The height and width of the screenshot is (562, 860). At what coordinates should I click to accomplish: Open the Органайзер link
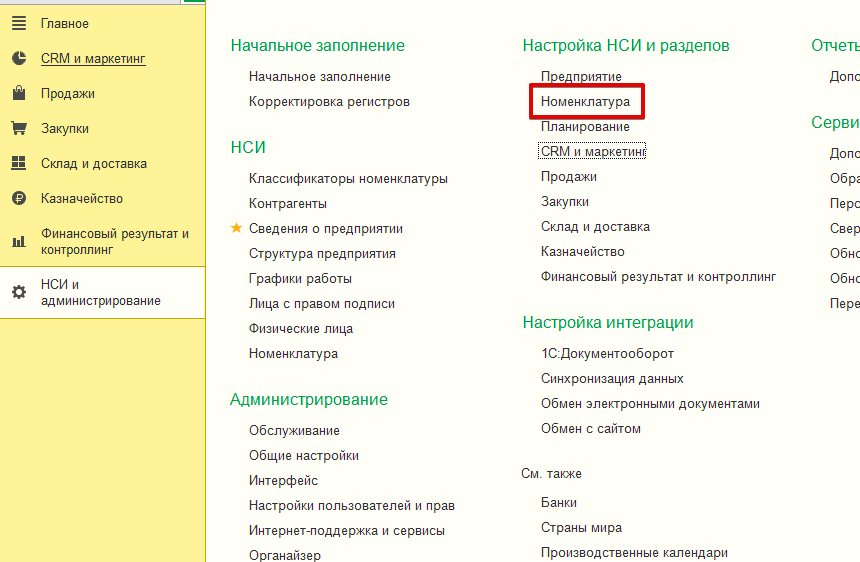(x=285, y=555)
